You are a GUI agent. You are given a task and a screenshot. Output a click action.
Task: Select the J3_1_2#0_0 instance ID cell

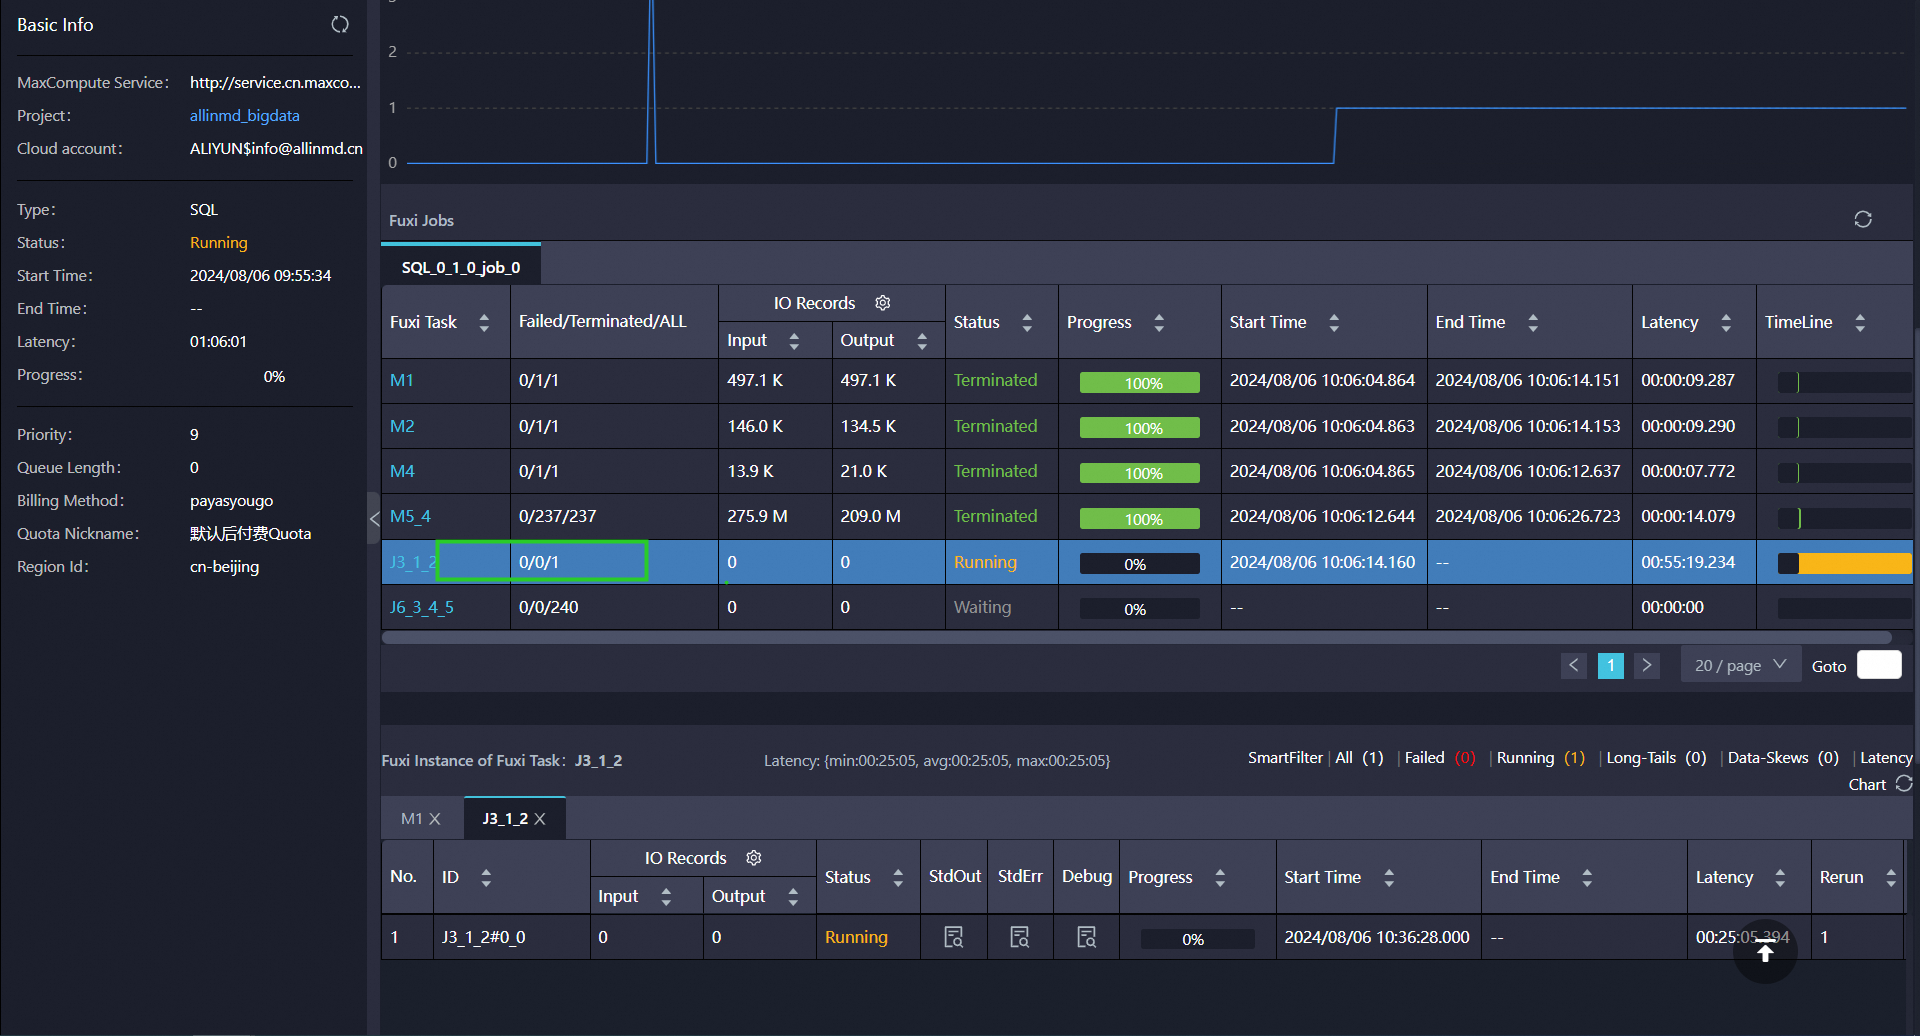tap(512, 937)
